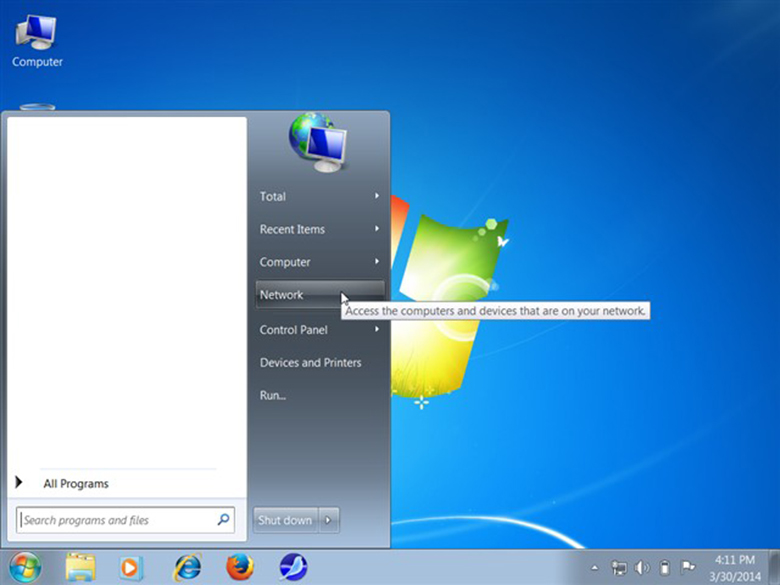Launch Windows Media Player from the taskbar
This screenshot has height=585, width=780.
click(131, 566)
